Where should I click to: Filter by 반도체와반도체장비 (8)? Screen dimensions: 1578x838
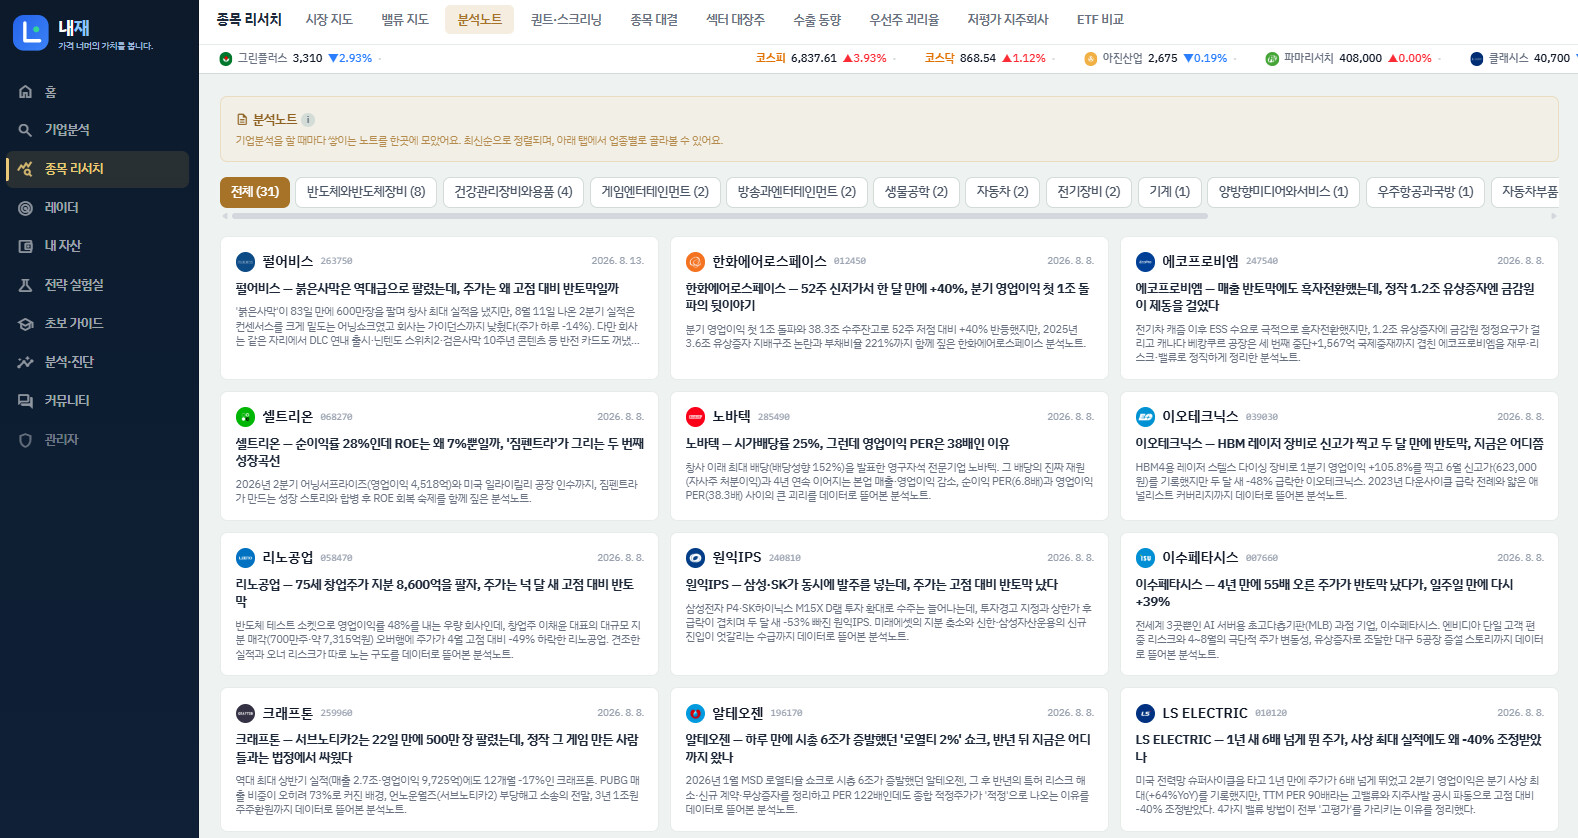366,192
